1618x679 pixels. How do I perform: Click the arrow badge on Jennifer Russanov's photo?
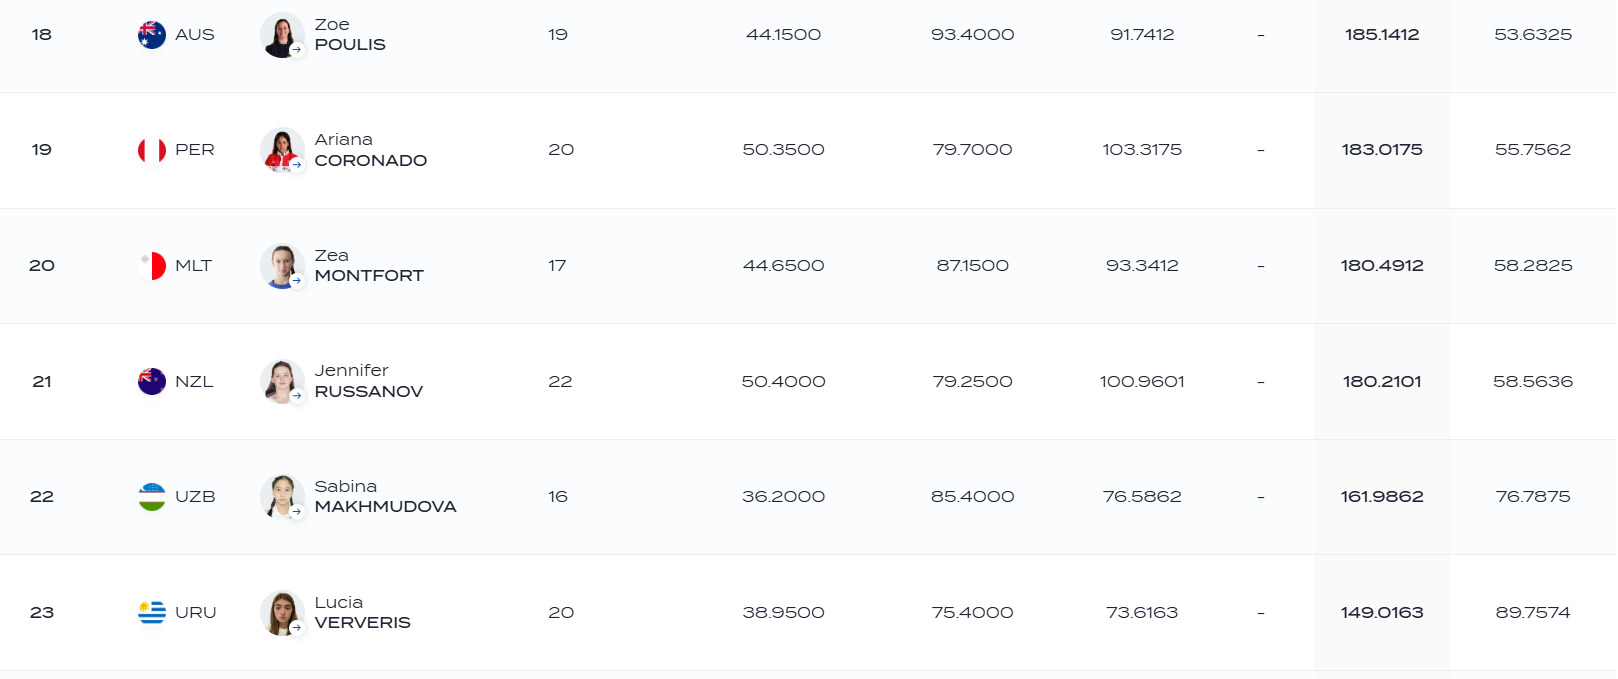click(x=297, y=396)
